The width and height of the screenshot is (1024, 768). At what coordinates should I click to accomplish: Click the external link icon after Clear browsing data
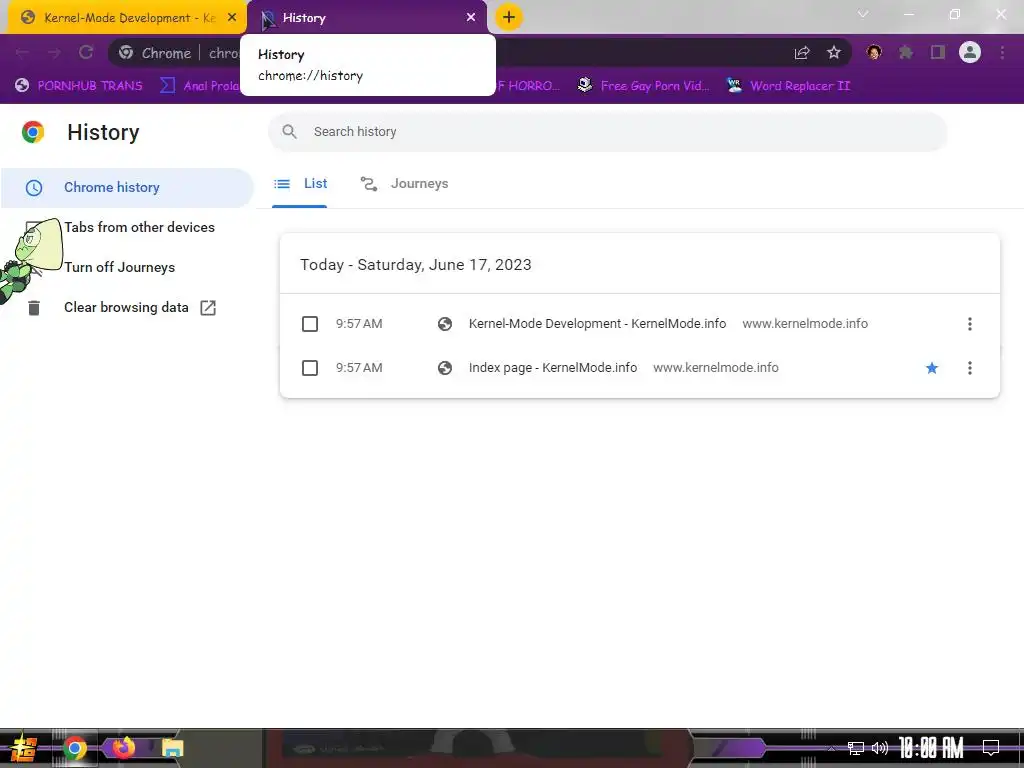coord(208,308)
